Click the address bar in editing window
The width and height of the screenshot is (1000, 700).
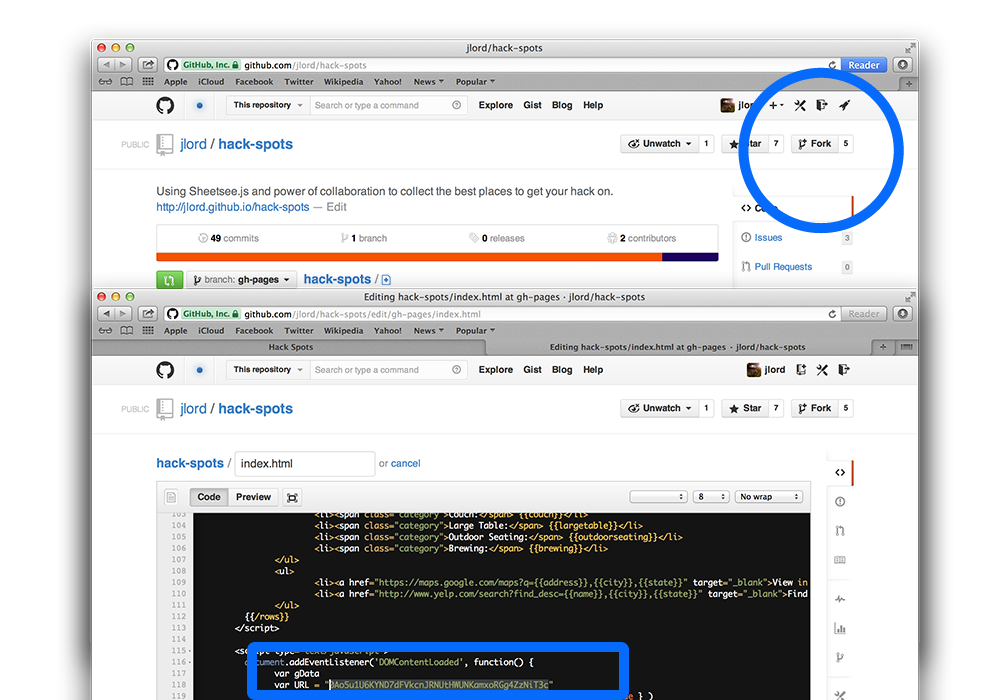501,314
